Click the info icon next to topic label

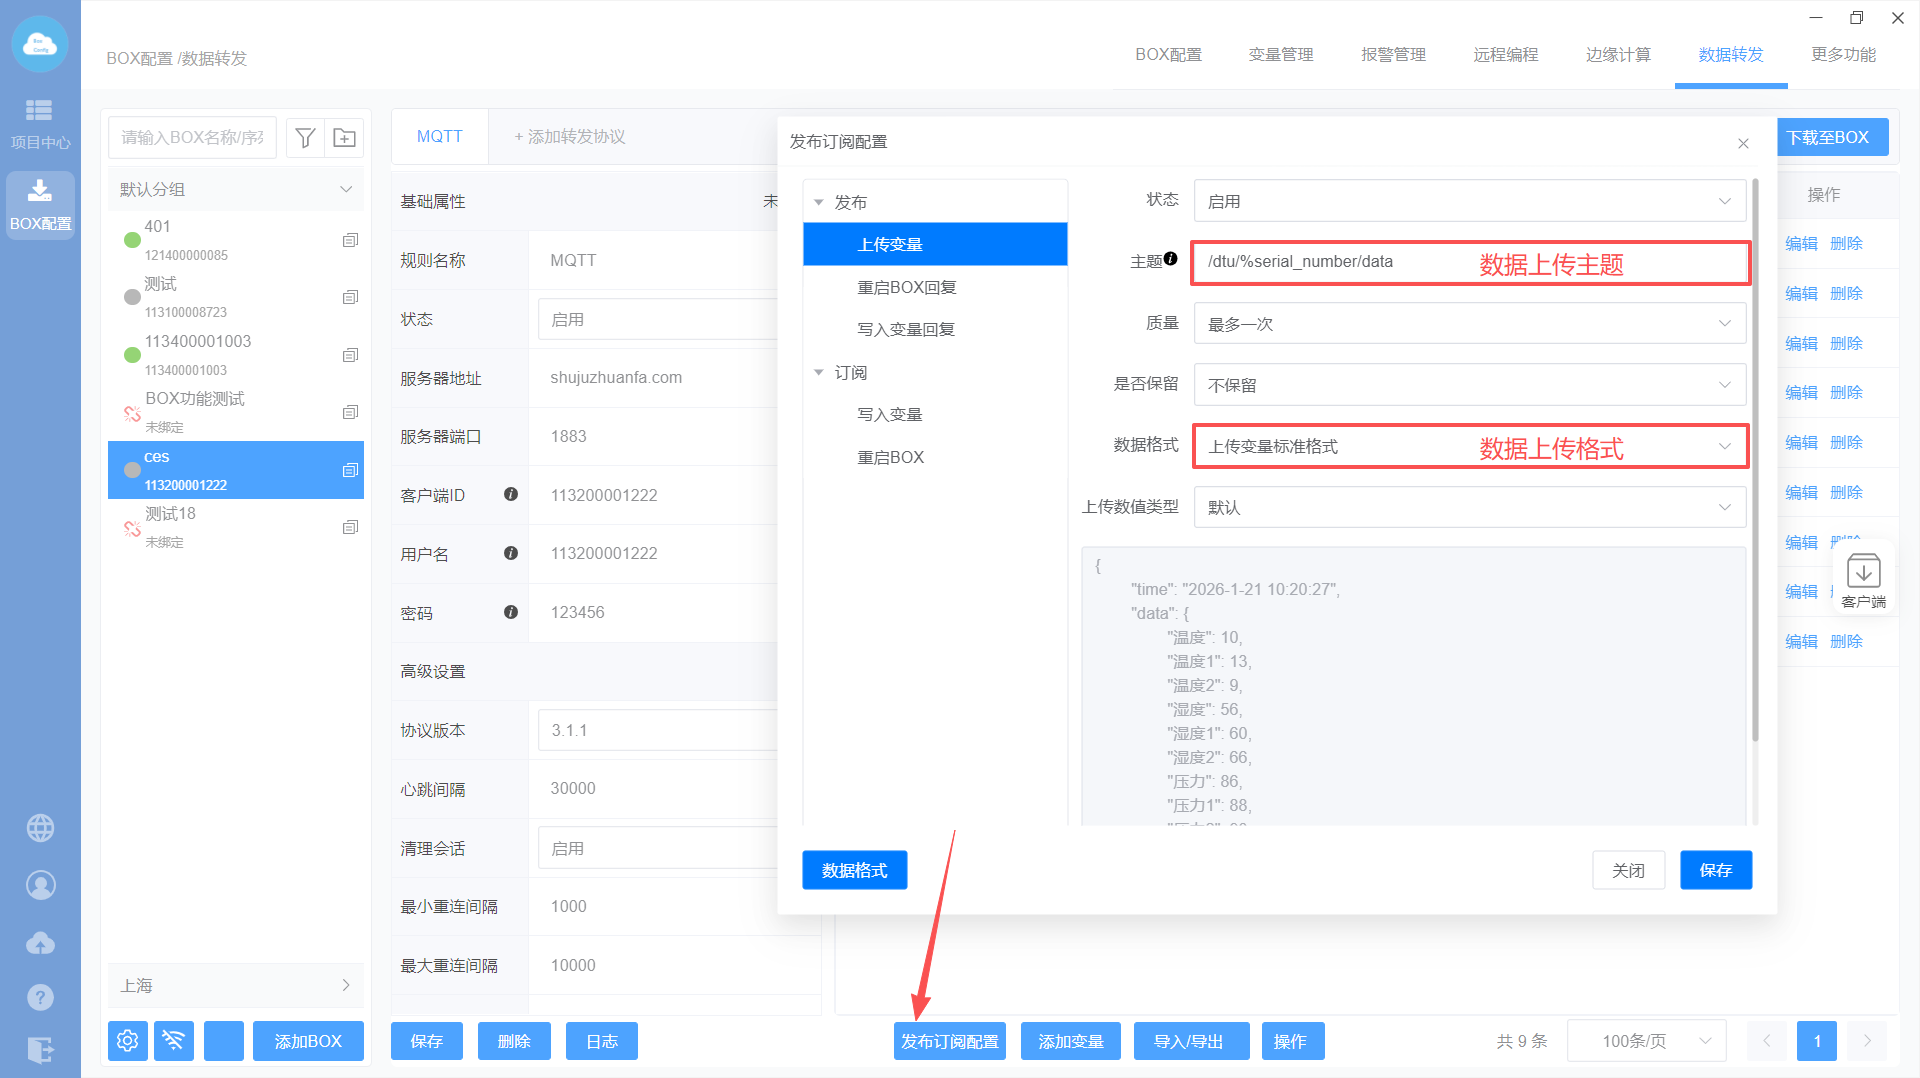click(x=1171, y=259)
